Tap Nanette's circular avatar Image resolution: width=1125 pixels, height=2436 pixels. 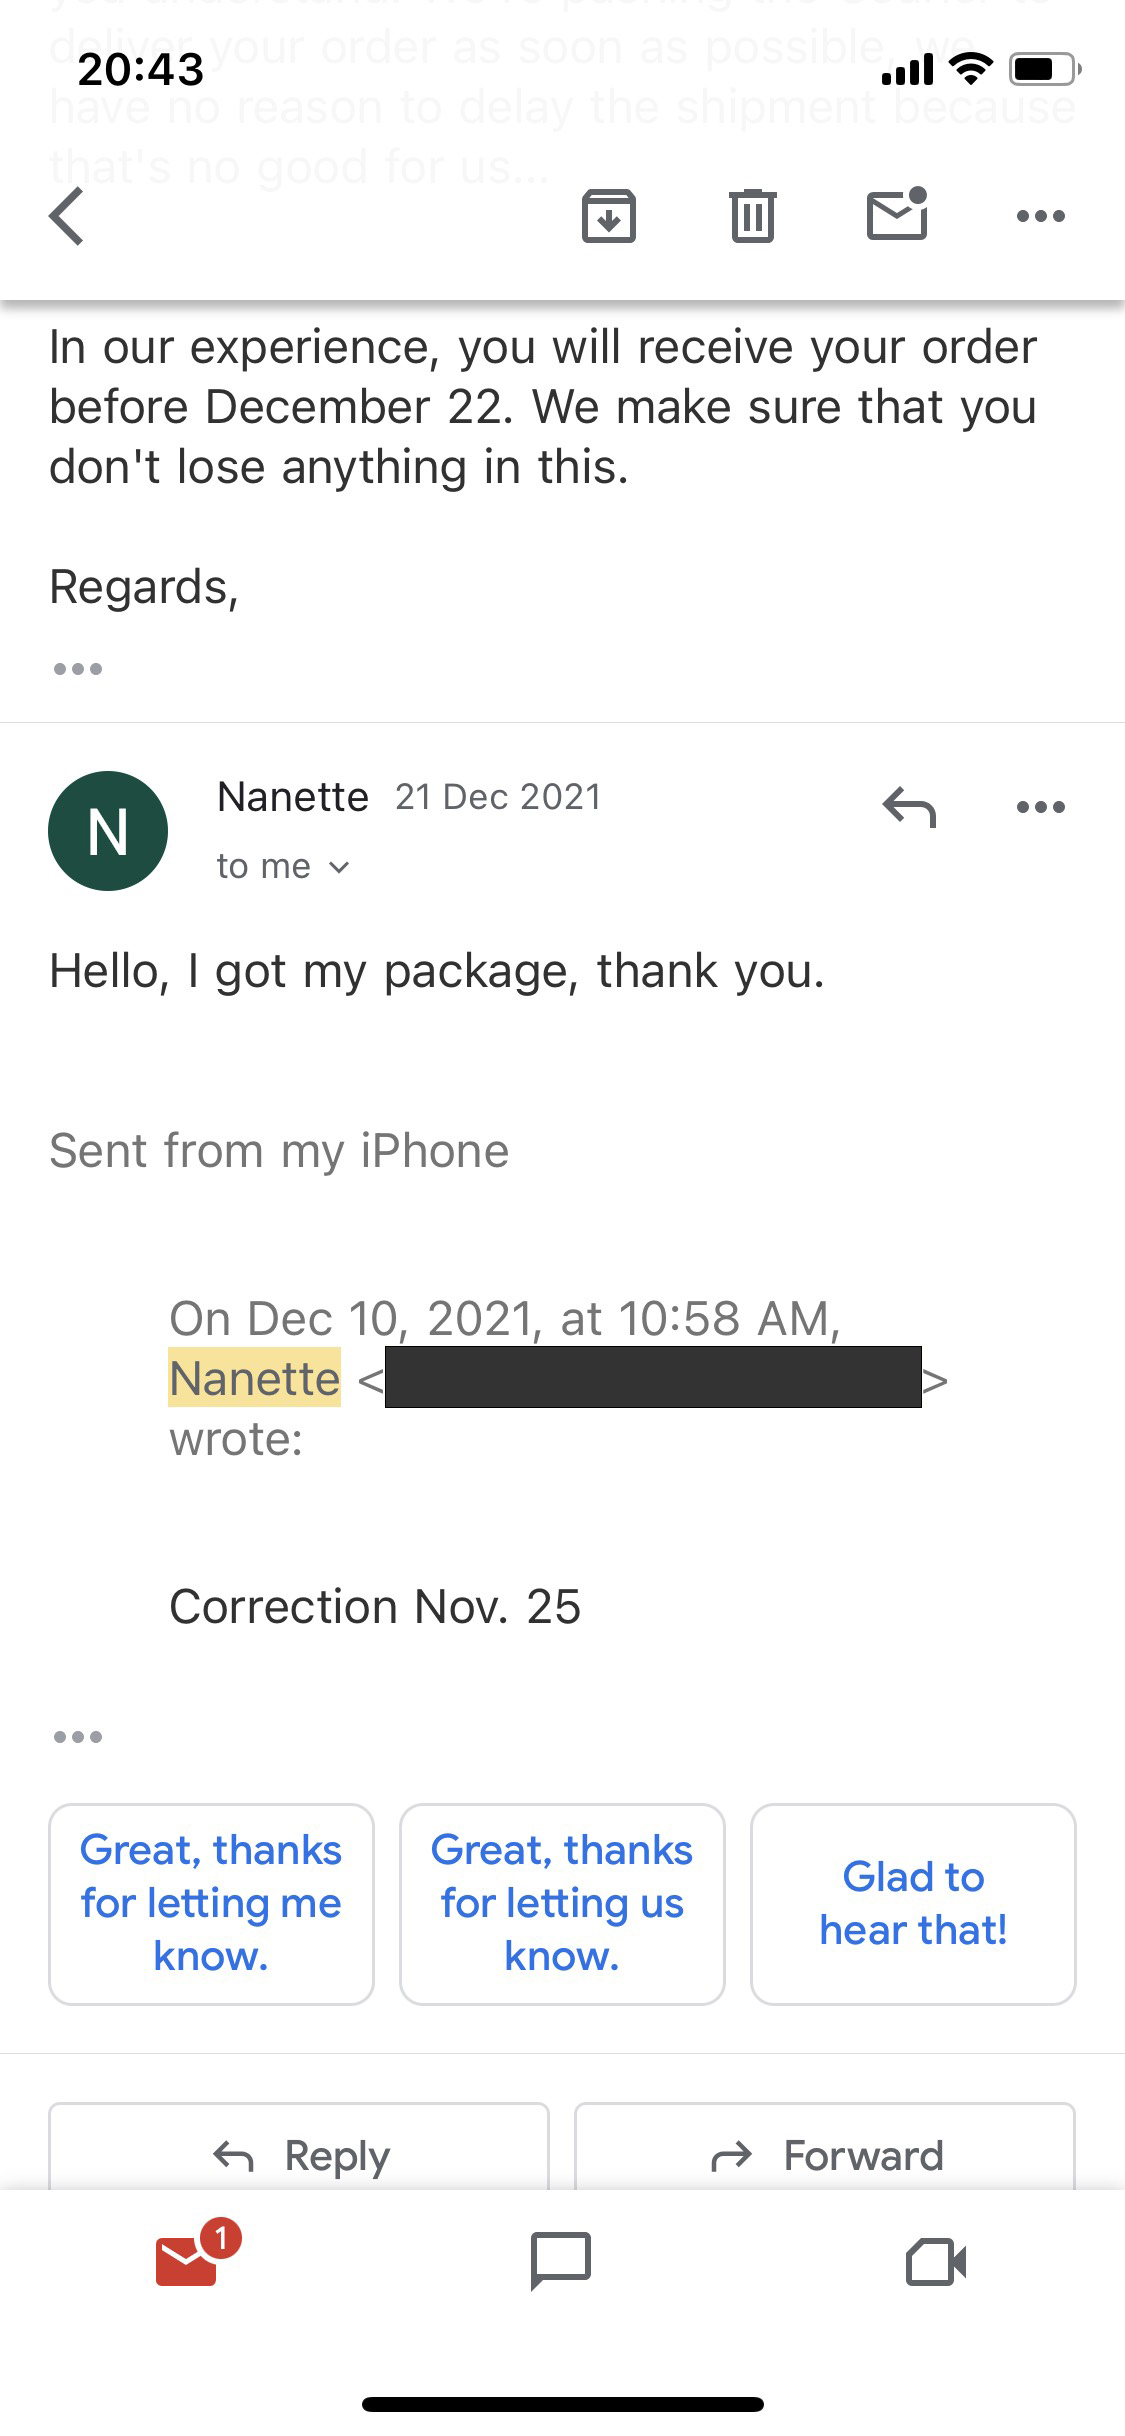(107, 830)
